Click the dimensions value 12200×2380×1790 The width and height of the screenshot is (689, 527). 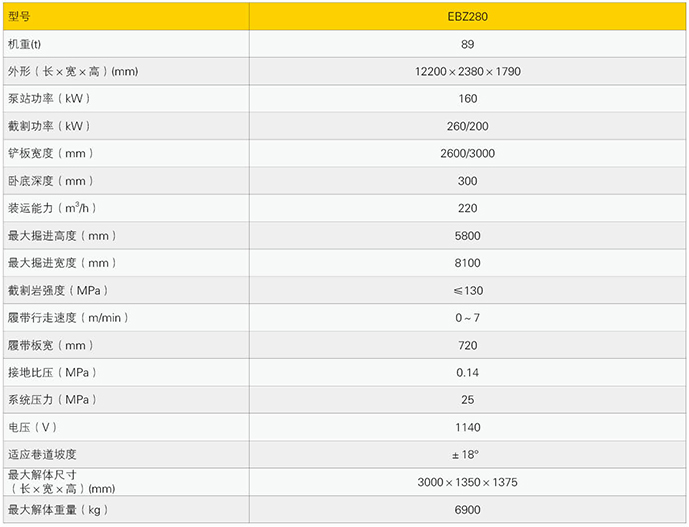[468, 72]
